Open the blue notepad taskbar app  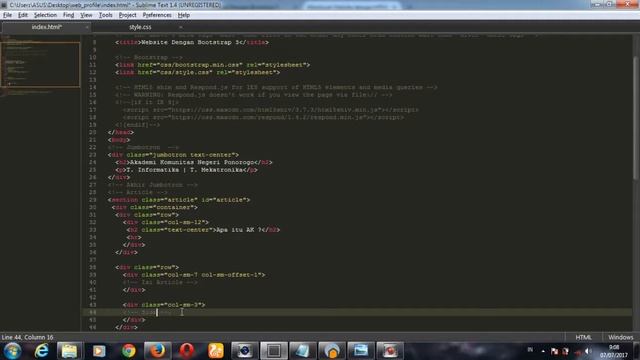[302, 351]
